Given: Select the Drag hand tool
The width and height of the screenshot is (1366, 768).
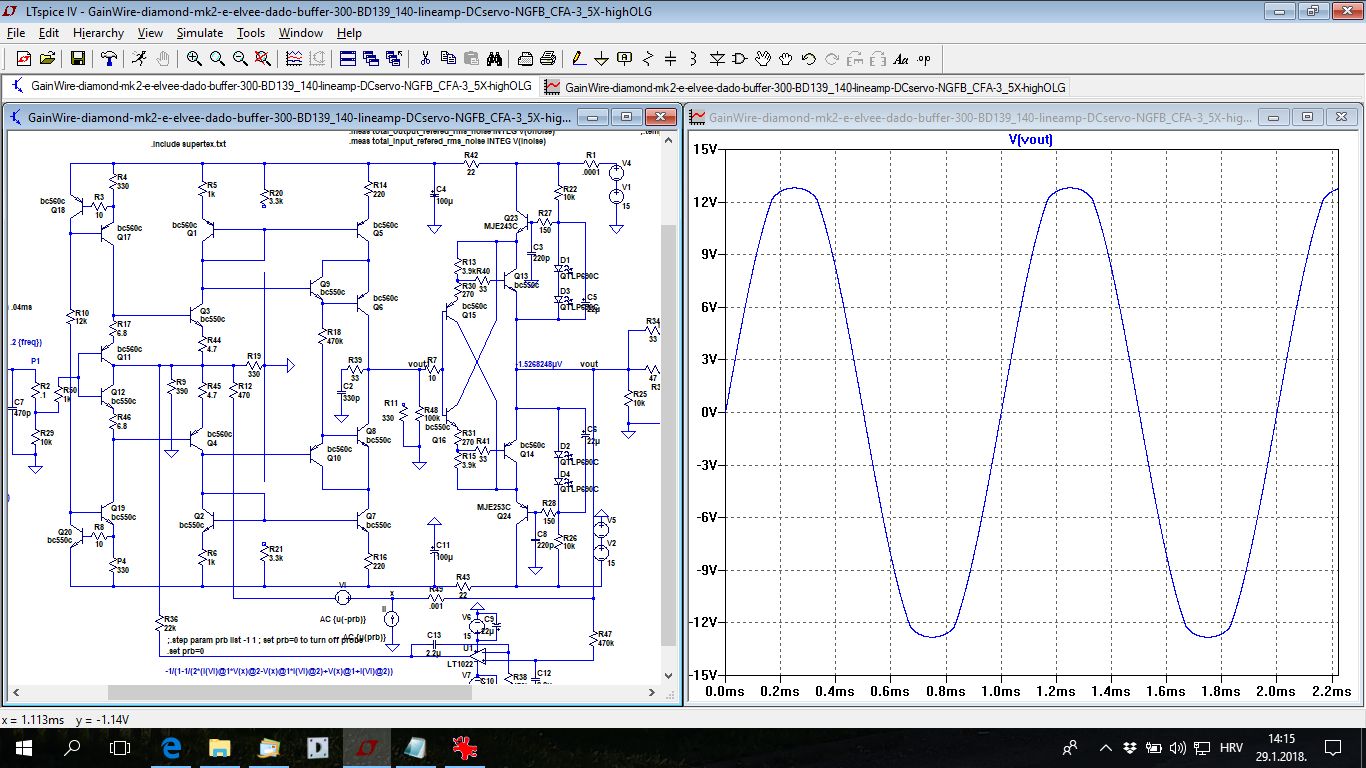Looking at the screenshot, I should tap(785, 59).
